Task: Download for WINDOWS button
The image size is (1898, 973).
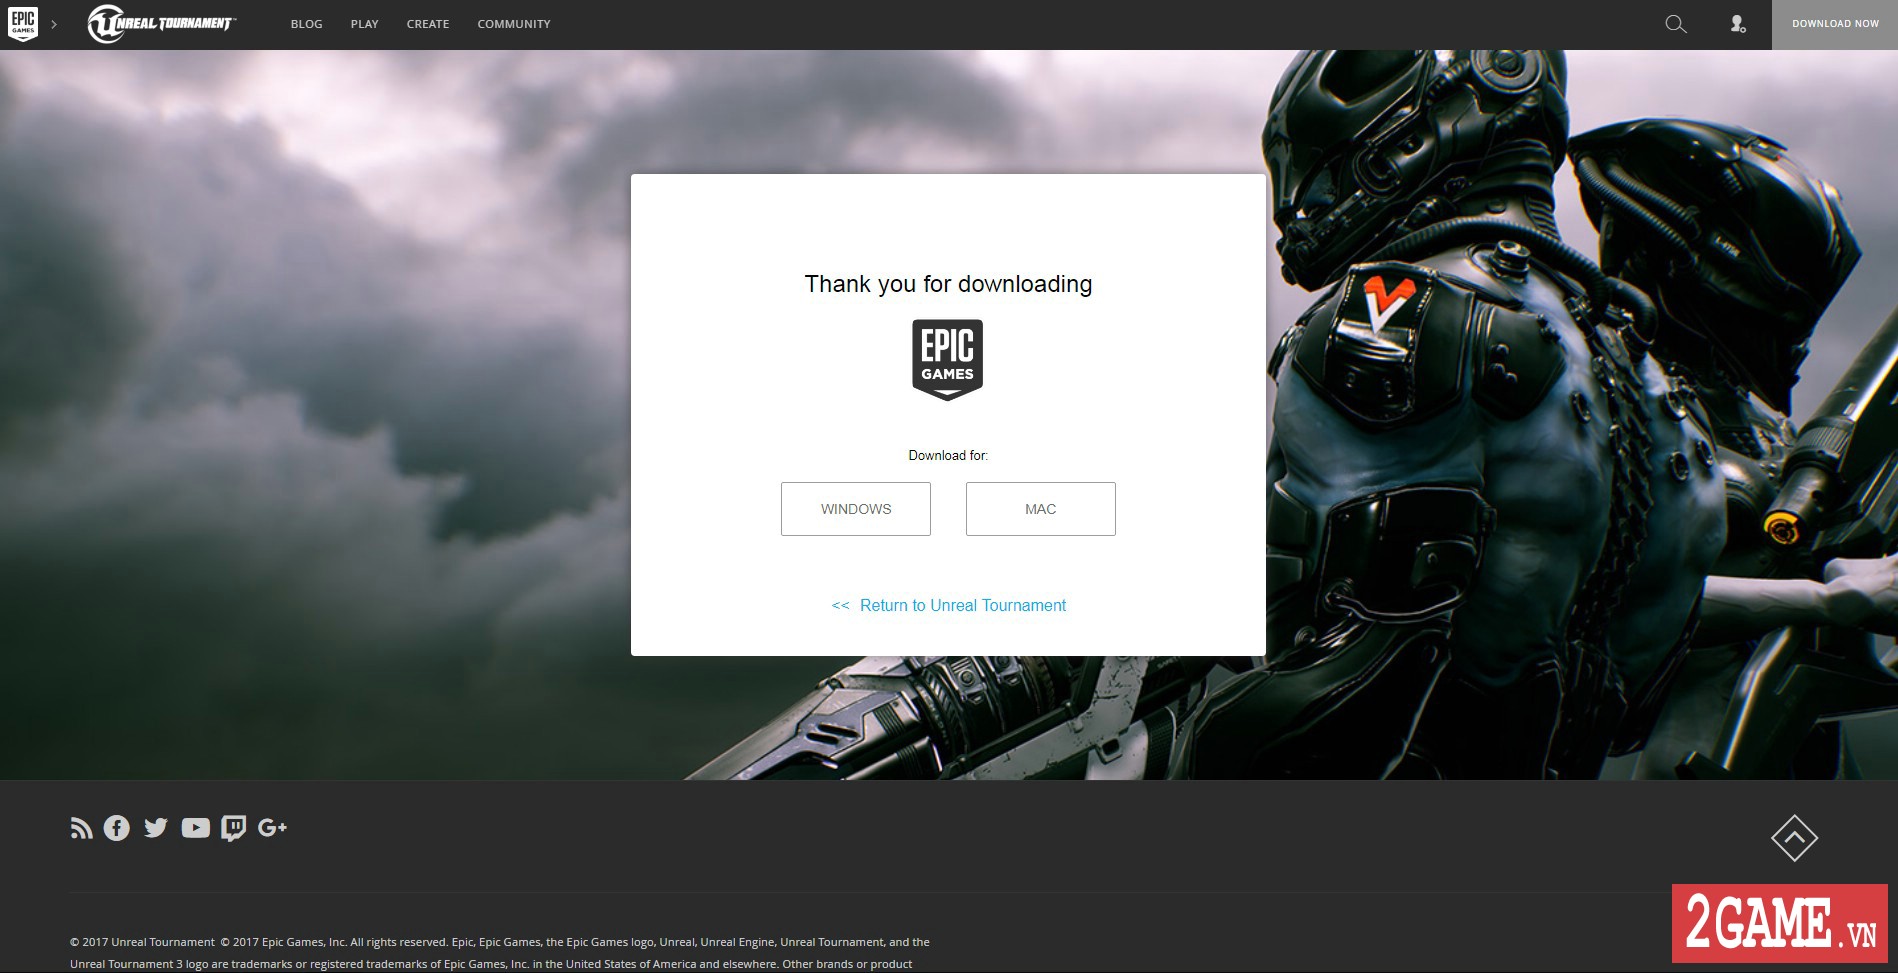Action: click(x=856, y=509)
